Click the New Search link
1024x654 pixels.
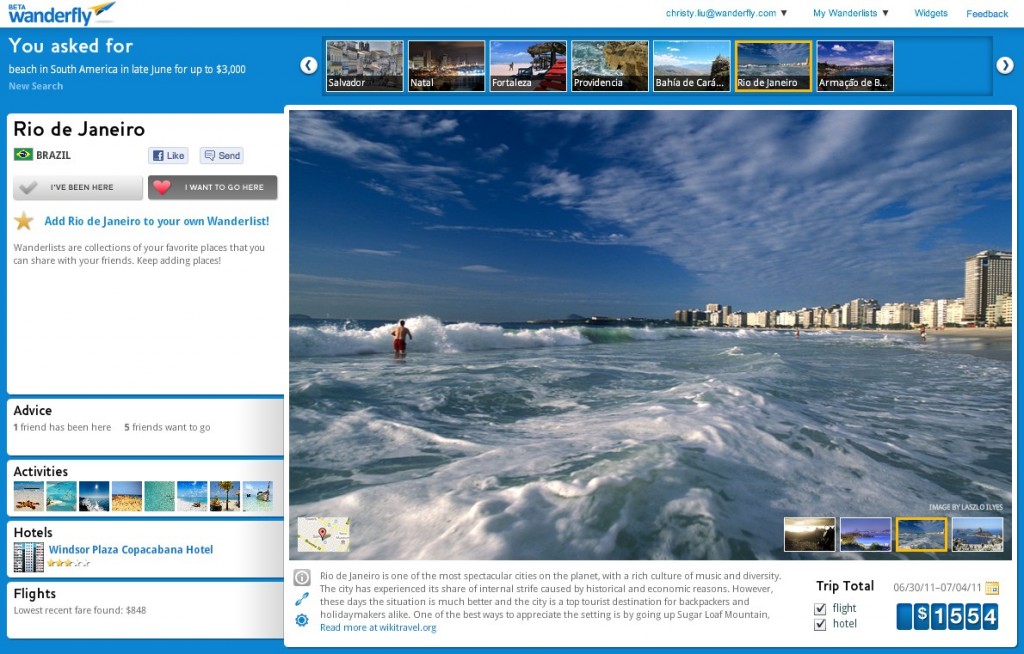36,86
